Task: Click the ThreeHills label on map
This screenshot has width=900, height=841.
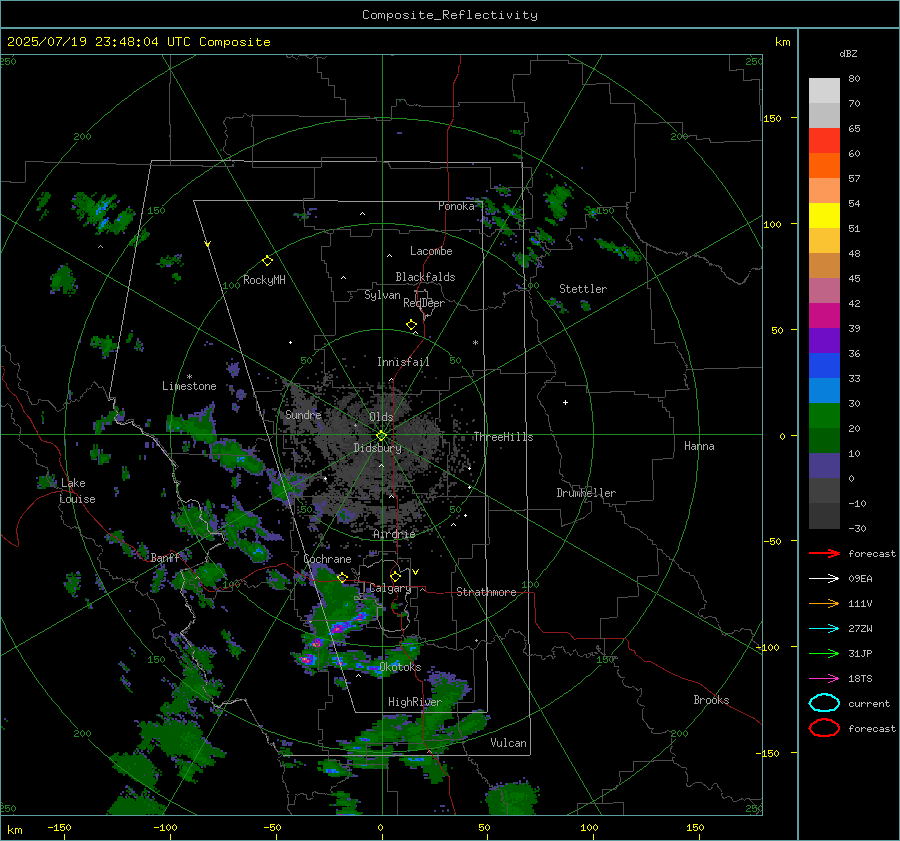Action: tap(503, 437)
